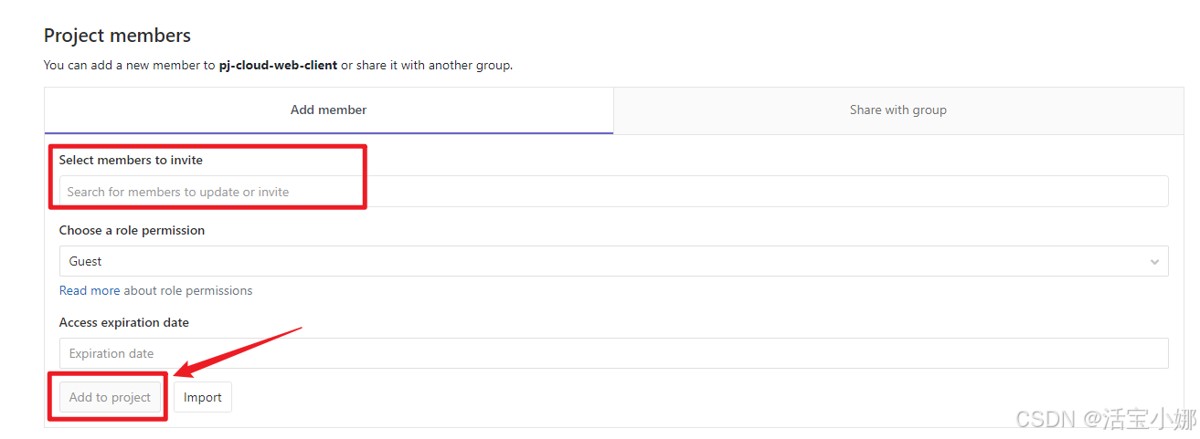Switch to the Add member tab

(328, 110)
